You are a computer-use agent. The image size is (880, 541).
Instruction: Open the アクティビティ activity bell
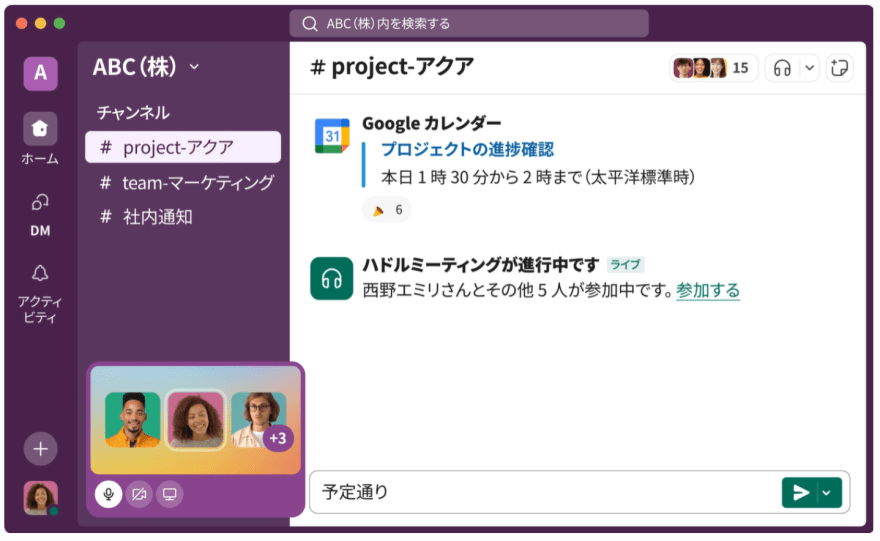40,293
